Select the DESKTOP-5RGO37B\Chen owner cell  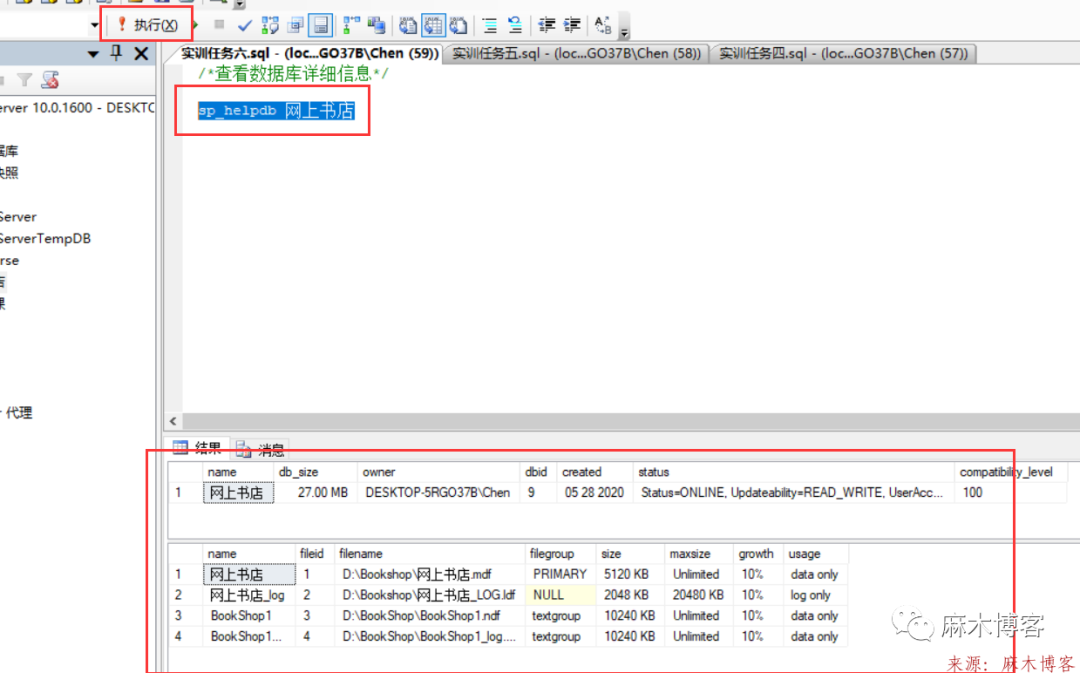pos(438,493)
